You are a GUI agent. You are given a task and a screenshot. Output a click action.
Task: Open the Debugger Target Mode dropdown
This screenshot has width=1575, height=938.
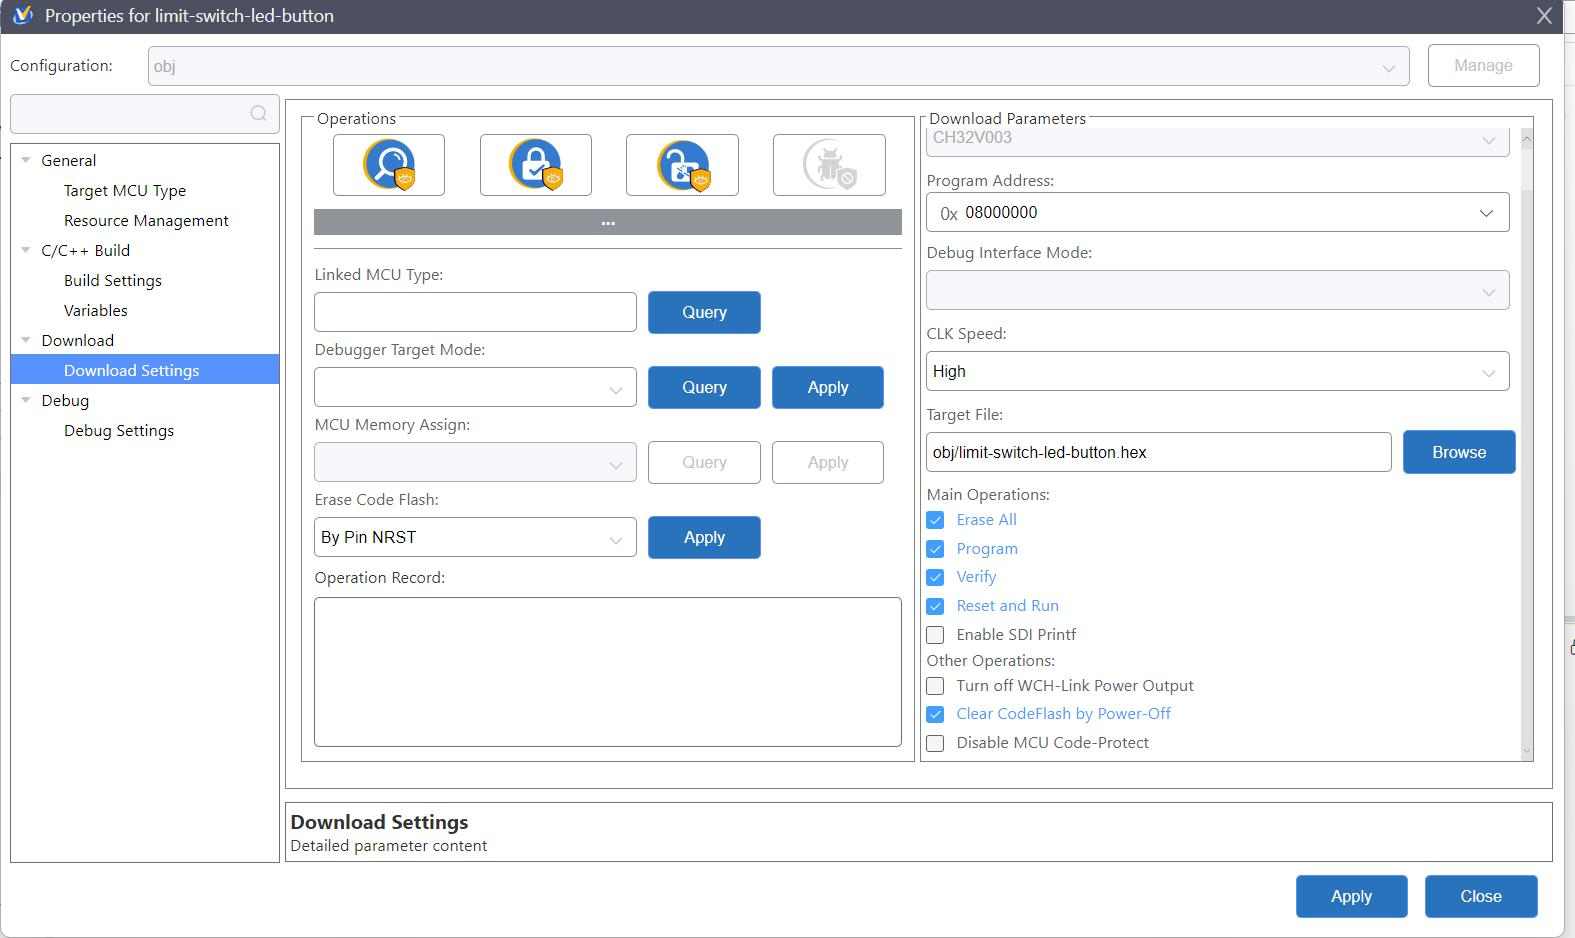pos(475,388)
